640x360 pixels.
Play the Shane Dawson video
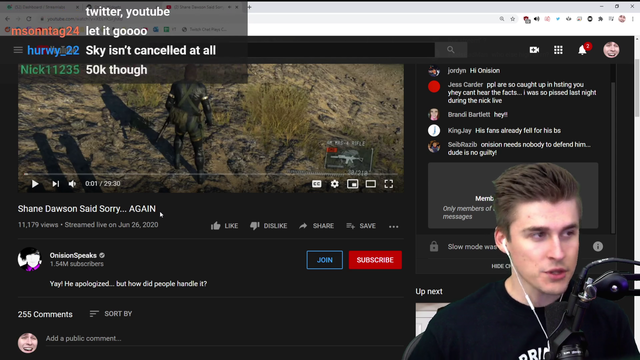pos(35,184)
